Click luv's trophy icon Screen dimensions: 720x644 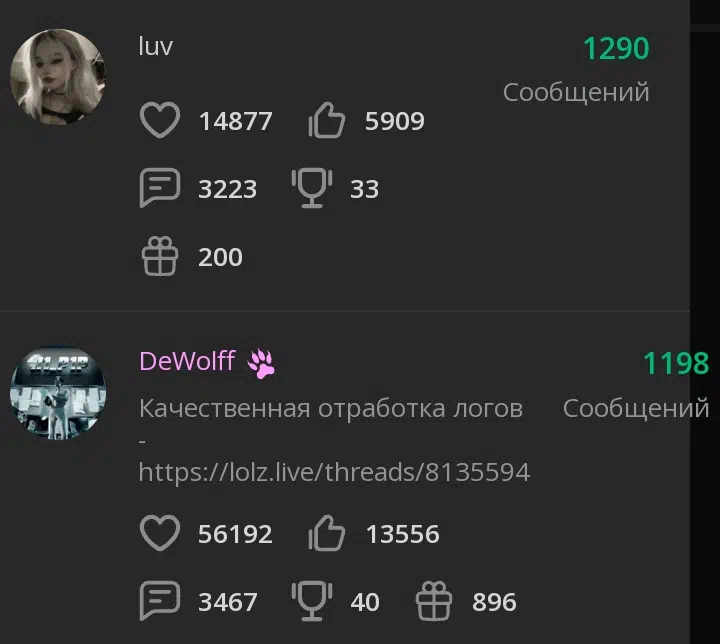click(312, 188)
